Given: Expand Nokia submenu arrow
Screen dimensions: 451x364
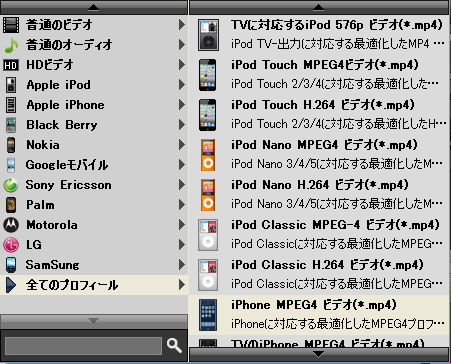Looking at the screenshot, I should pyautogui.click(x=182, y=145).
